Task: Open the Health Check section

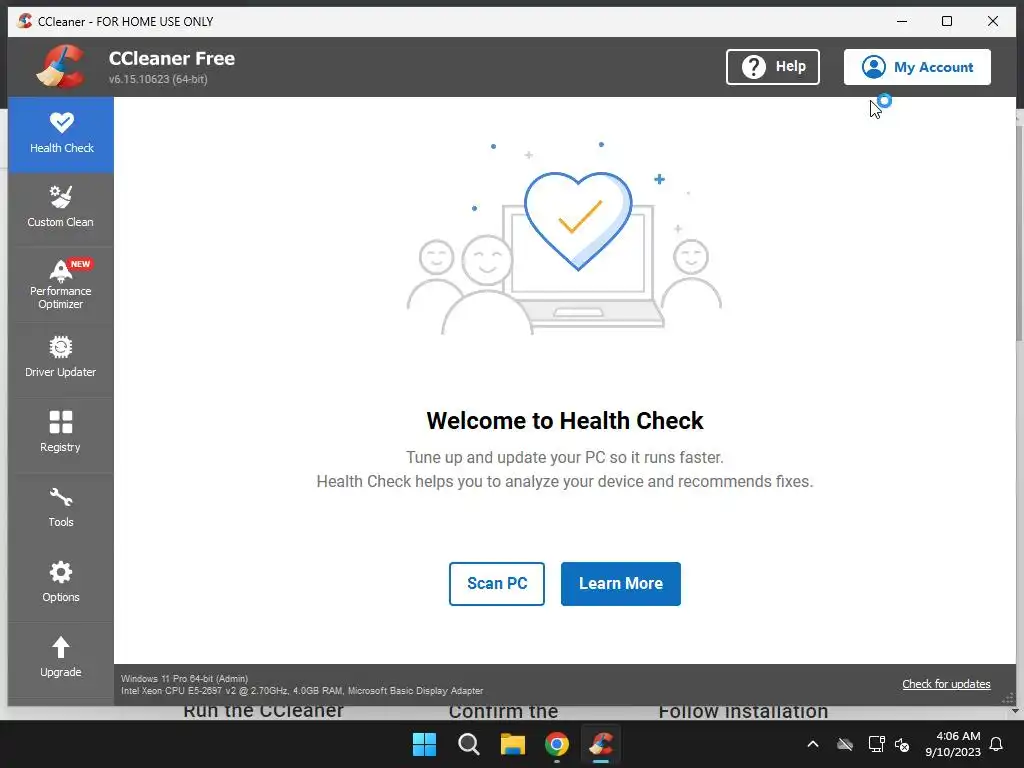Action: tap(61, 135)
